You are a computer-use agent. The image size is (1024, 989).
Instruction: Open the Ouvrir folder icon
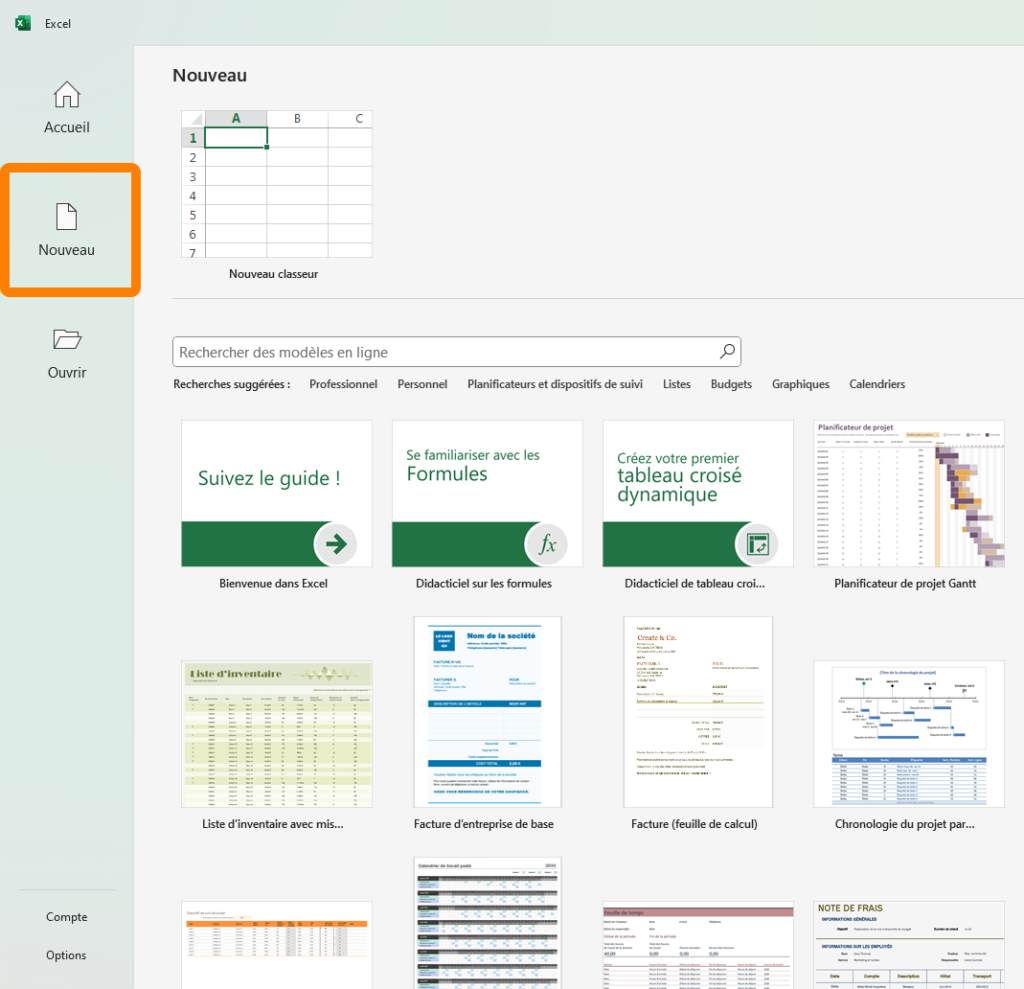(x=67, y=340)
